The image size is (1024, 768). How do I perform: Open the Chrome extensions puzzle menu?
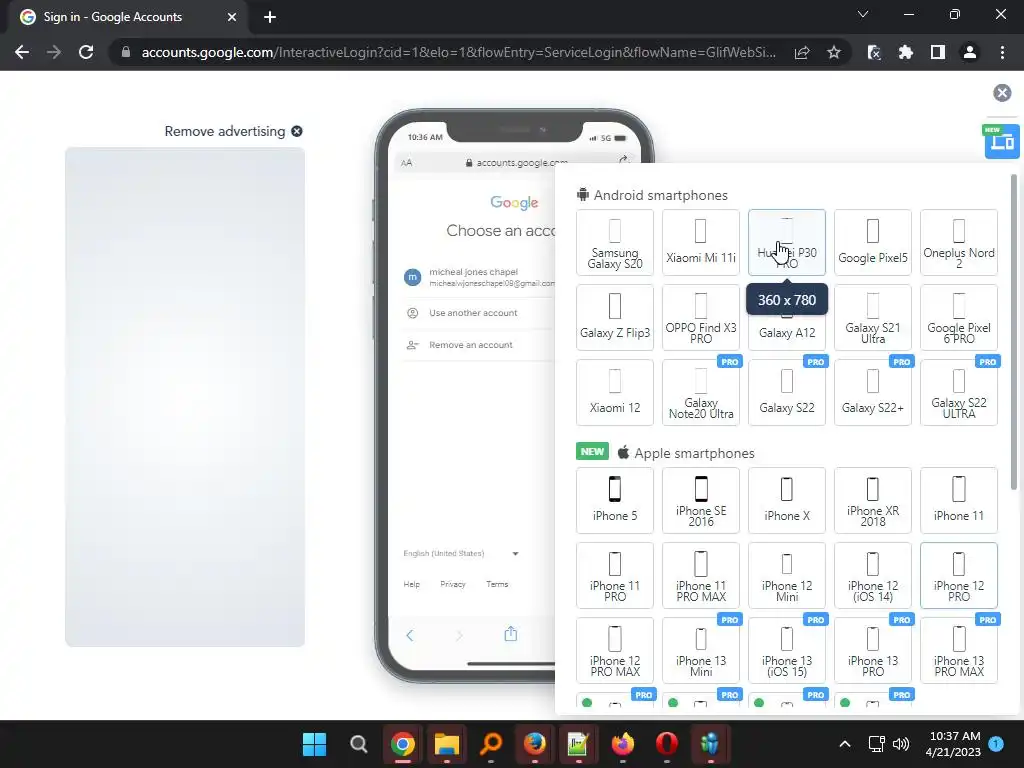click(x=906, y=52)
